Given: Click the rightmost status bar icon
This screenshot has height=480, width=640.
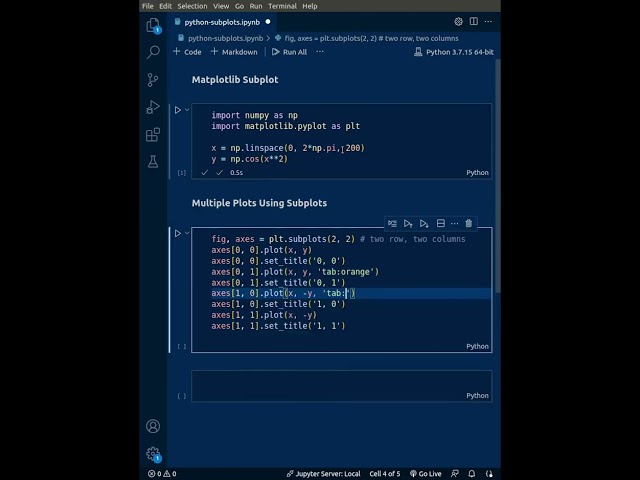Looking at the screenshot, I should 489,473.
